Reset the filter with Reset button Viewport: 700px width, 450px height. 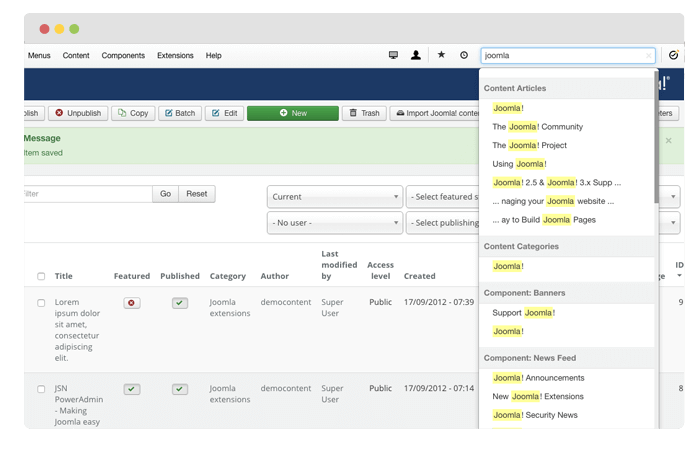(x=197, y=194)
